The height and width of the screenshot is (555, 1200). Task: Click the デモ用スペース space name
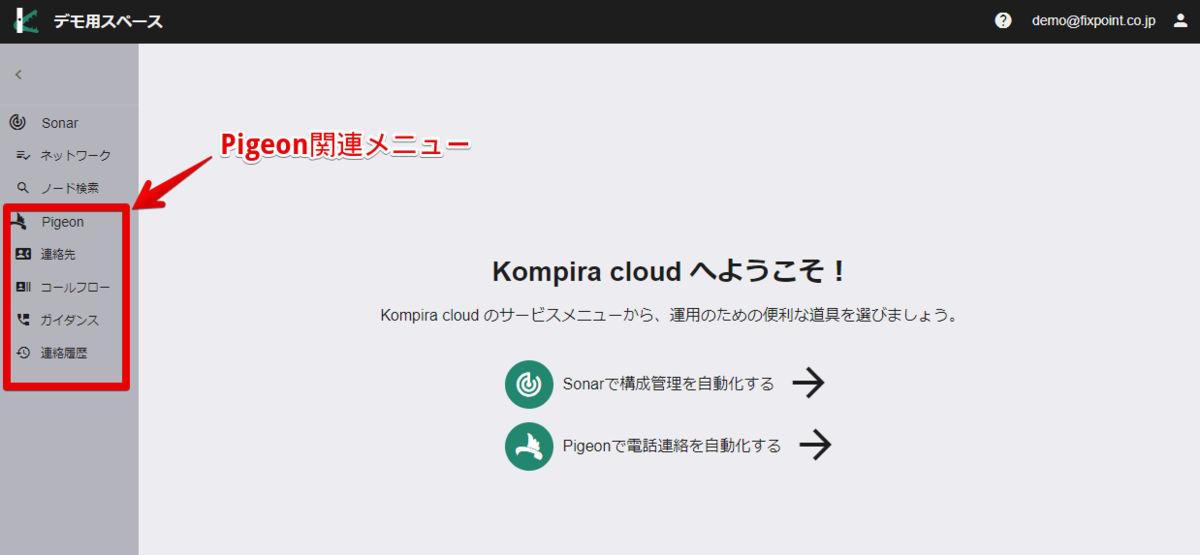click(x=108, y=21)
